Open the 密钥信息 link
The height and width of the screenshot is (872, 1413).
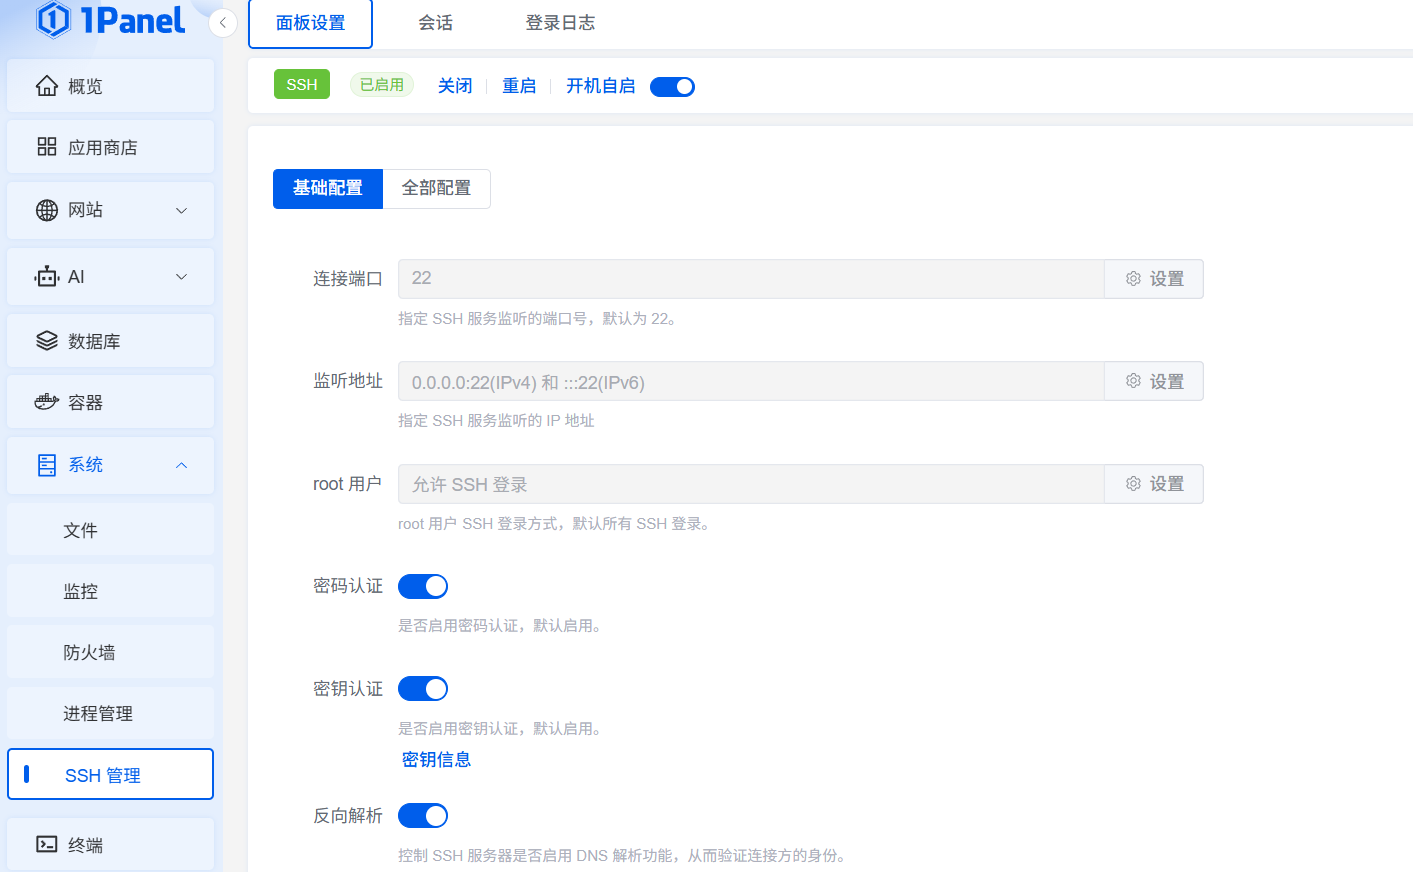click(x=436, y=760)
